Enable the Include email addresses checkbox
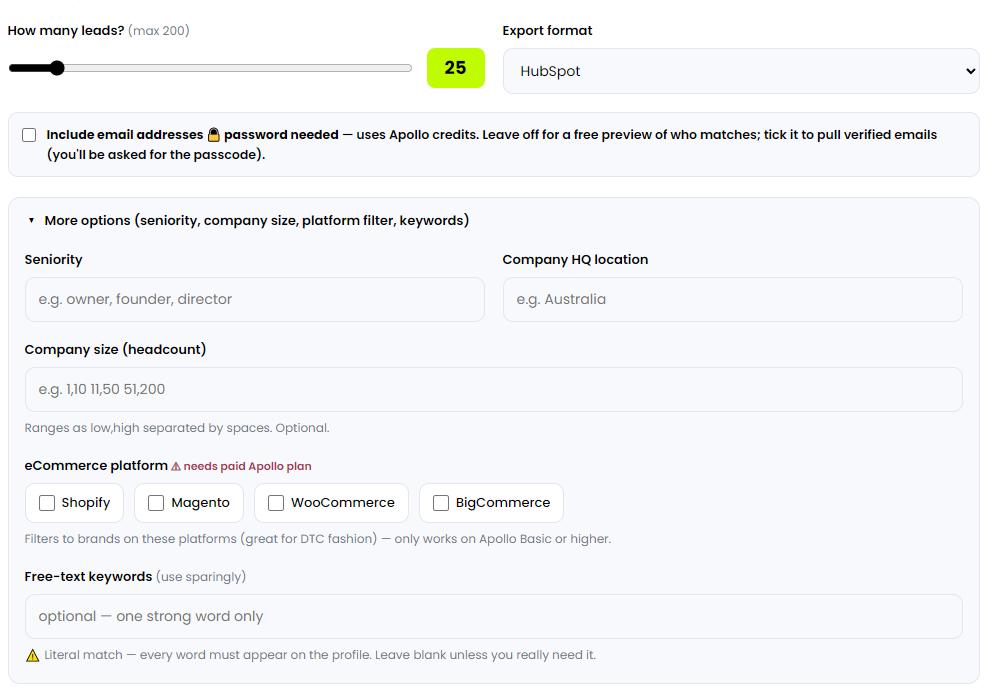Screen dimensions: 1005x692 (29, 135)
